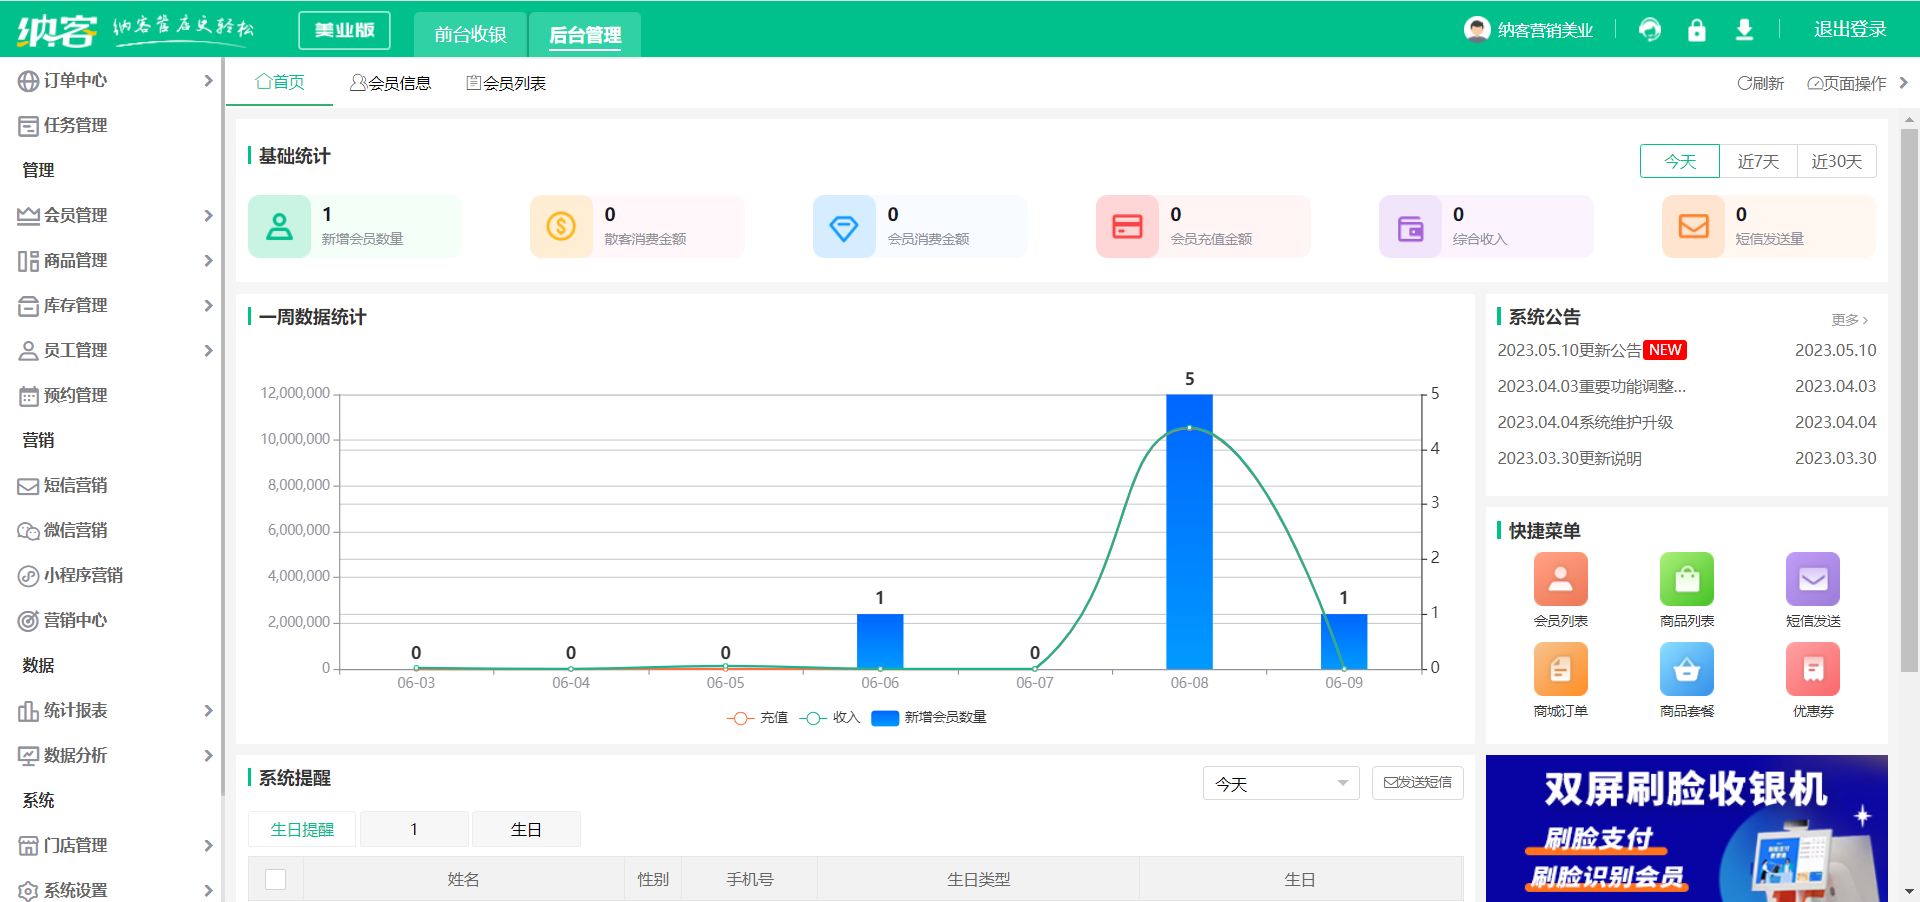Switch to the 会员信息 tab
1920x902 pixels.
[x=391, y=82]
